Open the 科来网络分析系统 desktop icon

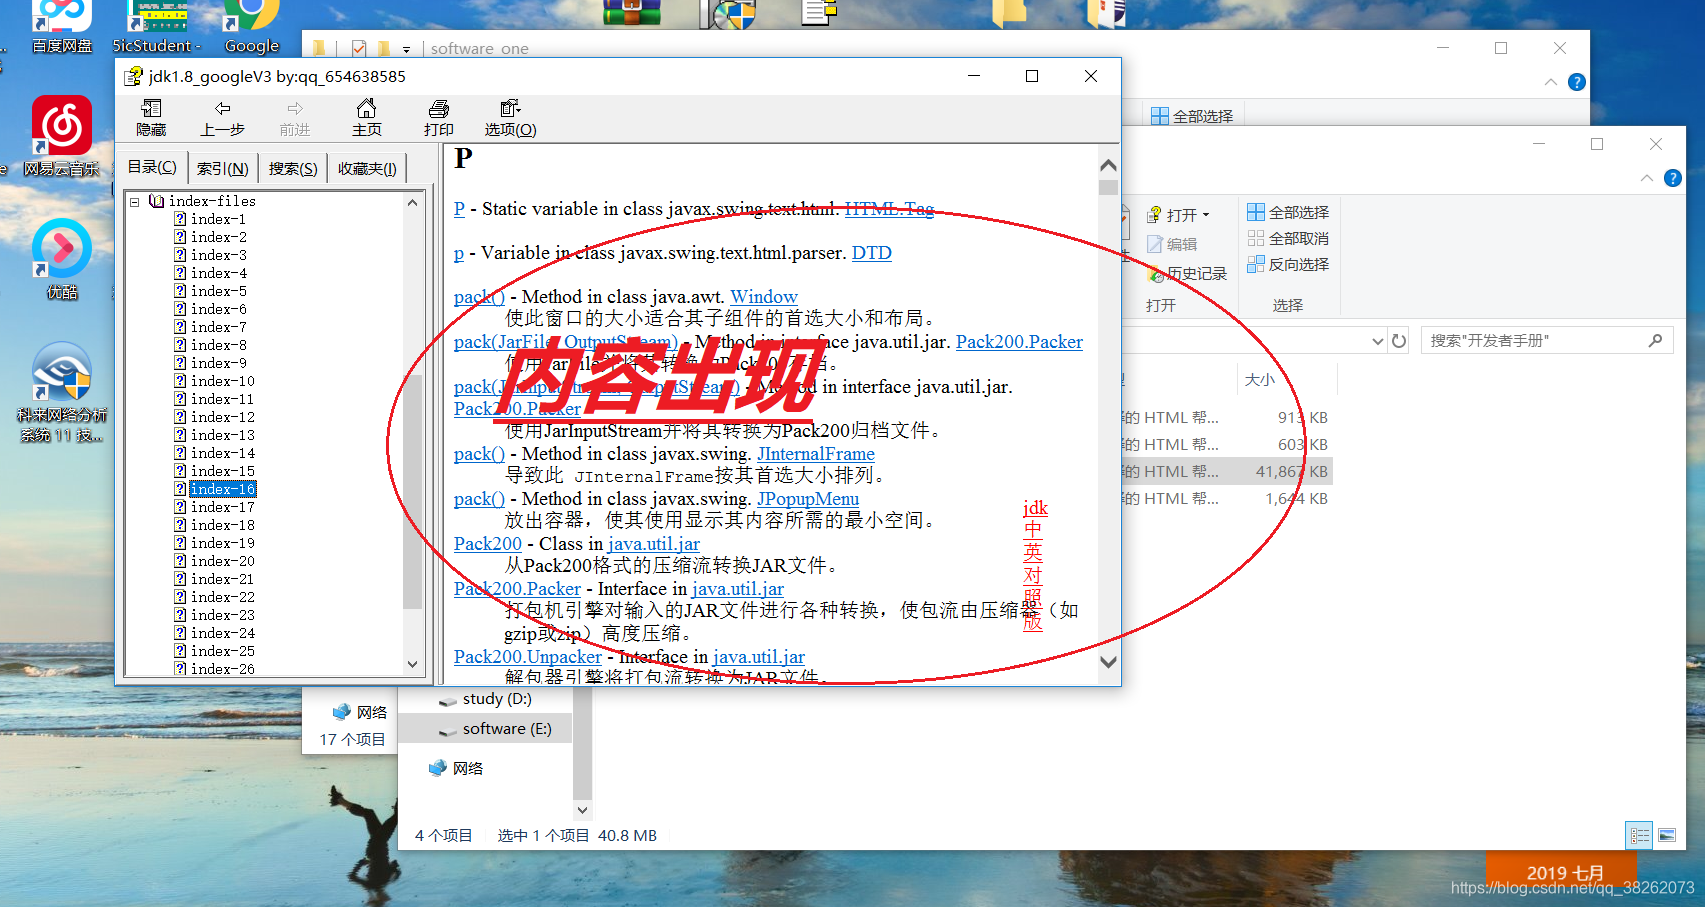[x=62, y=393]
